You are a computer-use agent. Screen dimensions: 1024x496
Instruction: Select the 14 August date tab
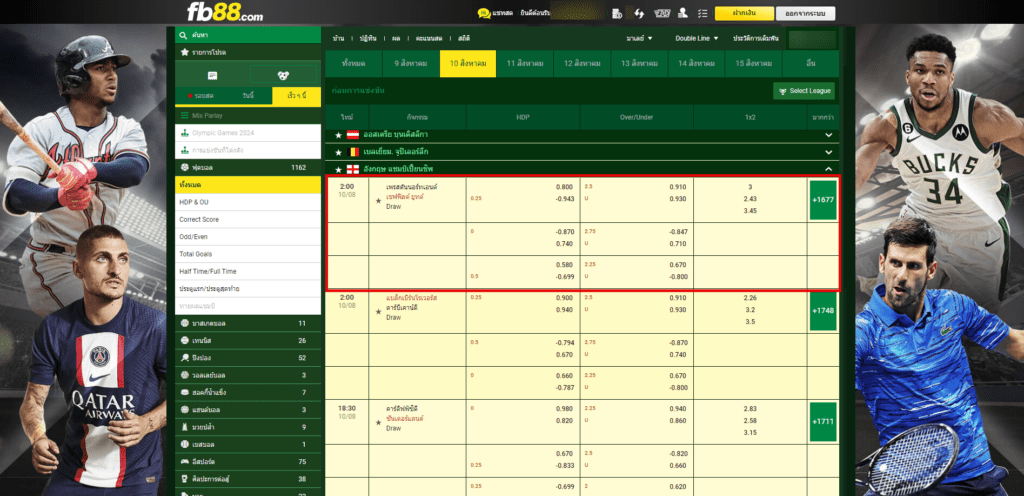point(696,64)
